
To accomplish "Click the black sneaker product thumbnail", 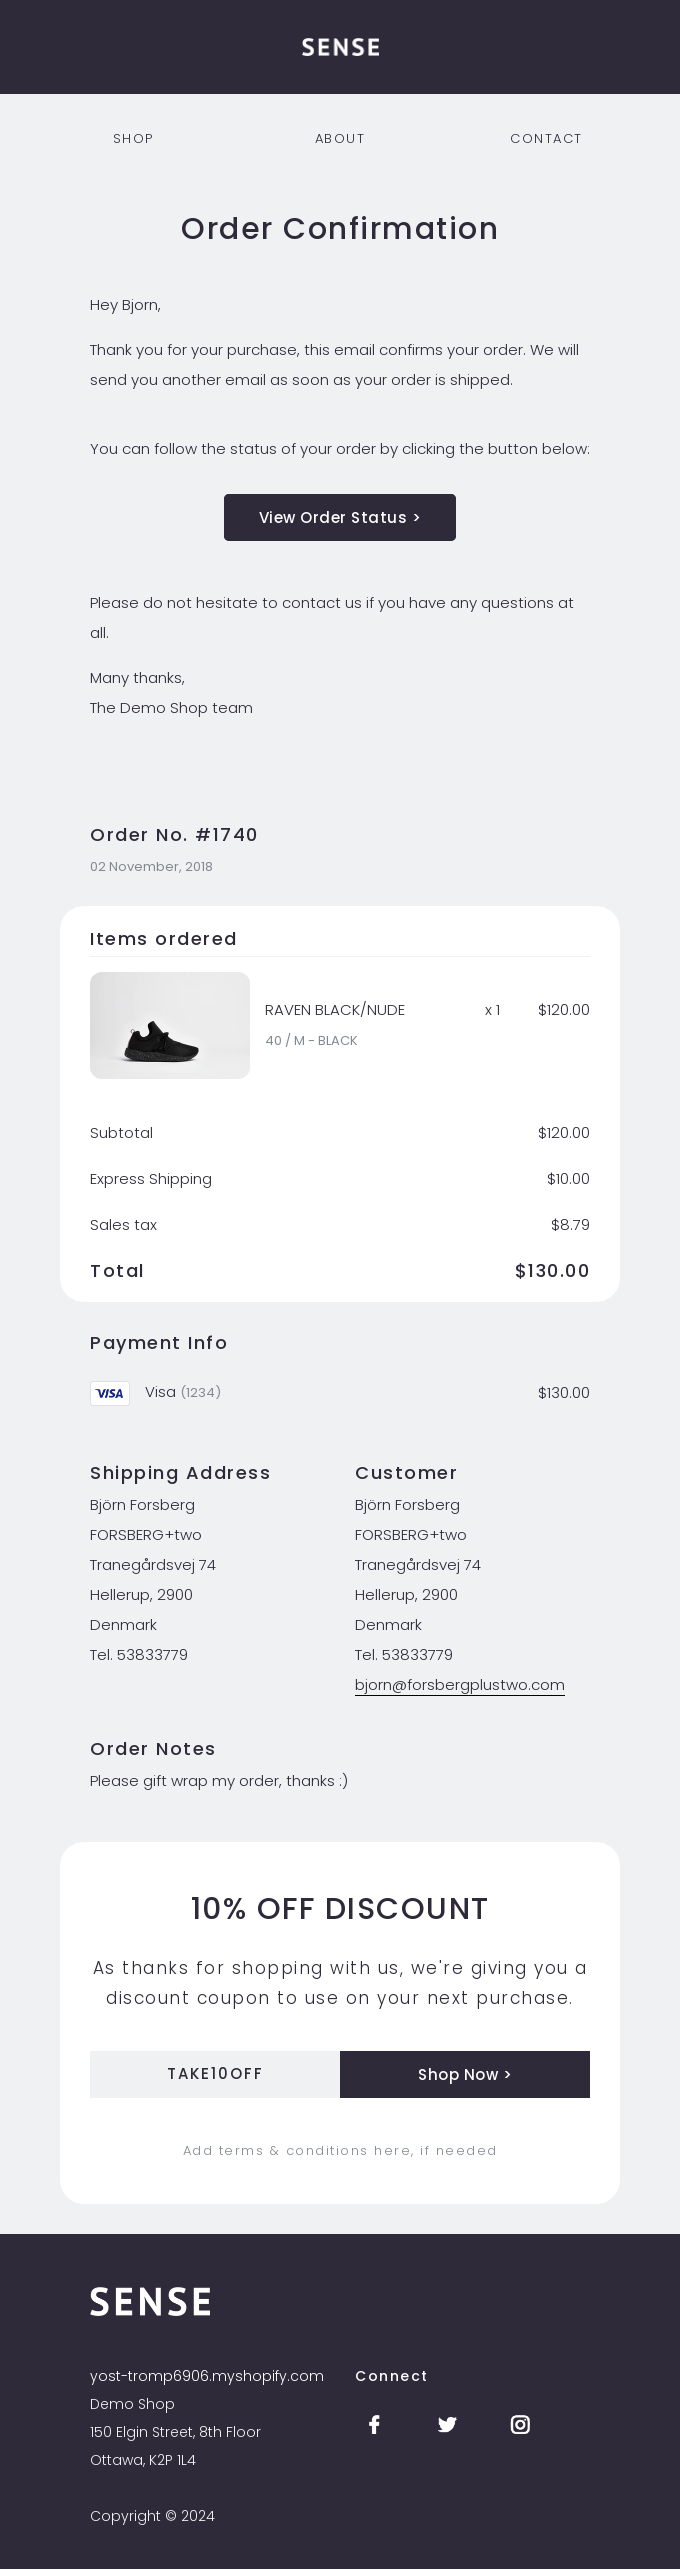I will (170, 1026).
